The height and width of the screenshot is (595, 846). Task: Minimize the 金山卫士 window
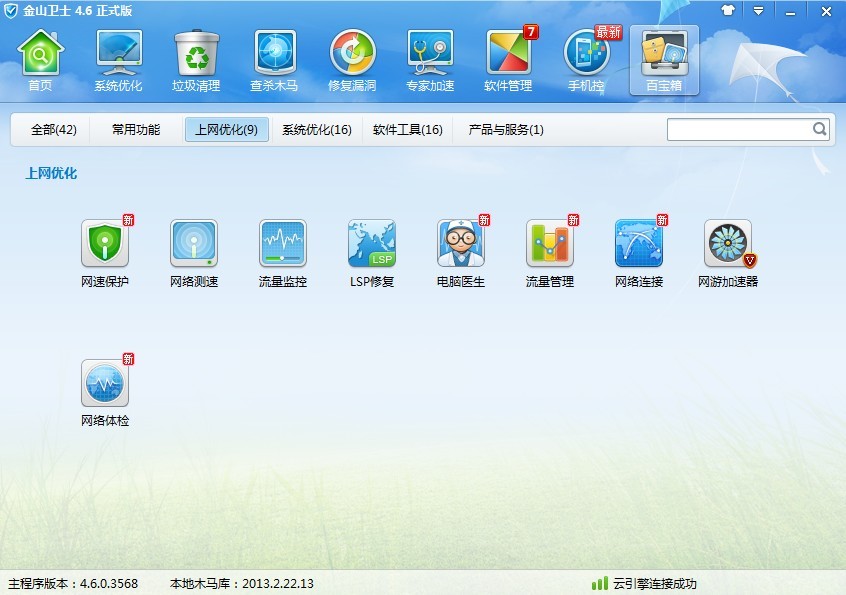tap(790, 11)
